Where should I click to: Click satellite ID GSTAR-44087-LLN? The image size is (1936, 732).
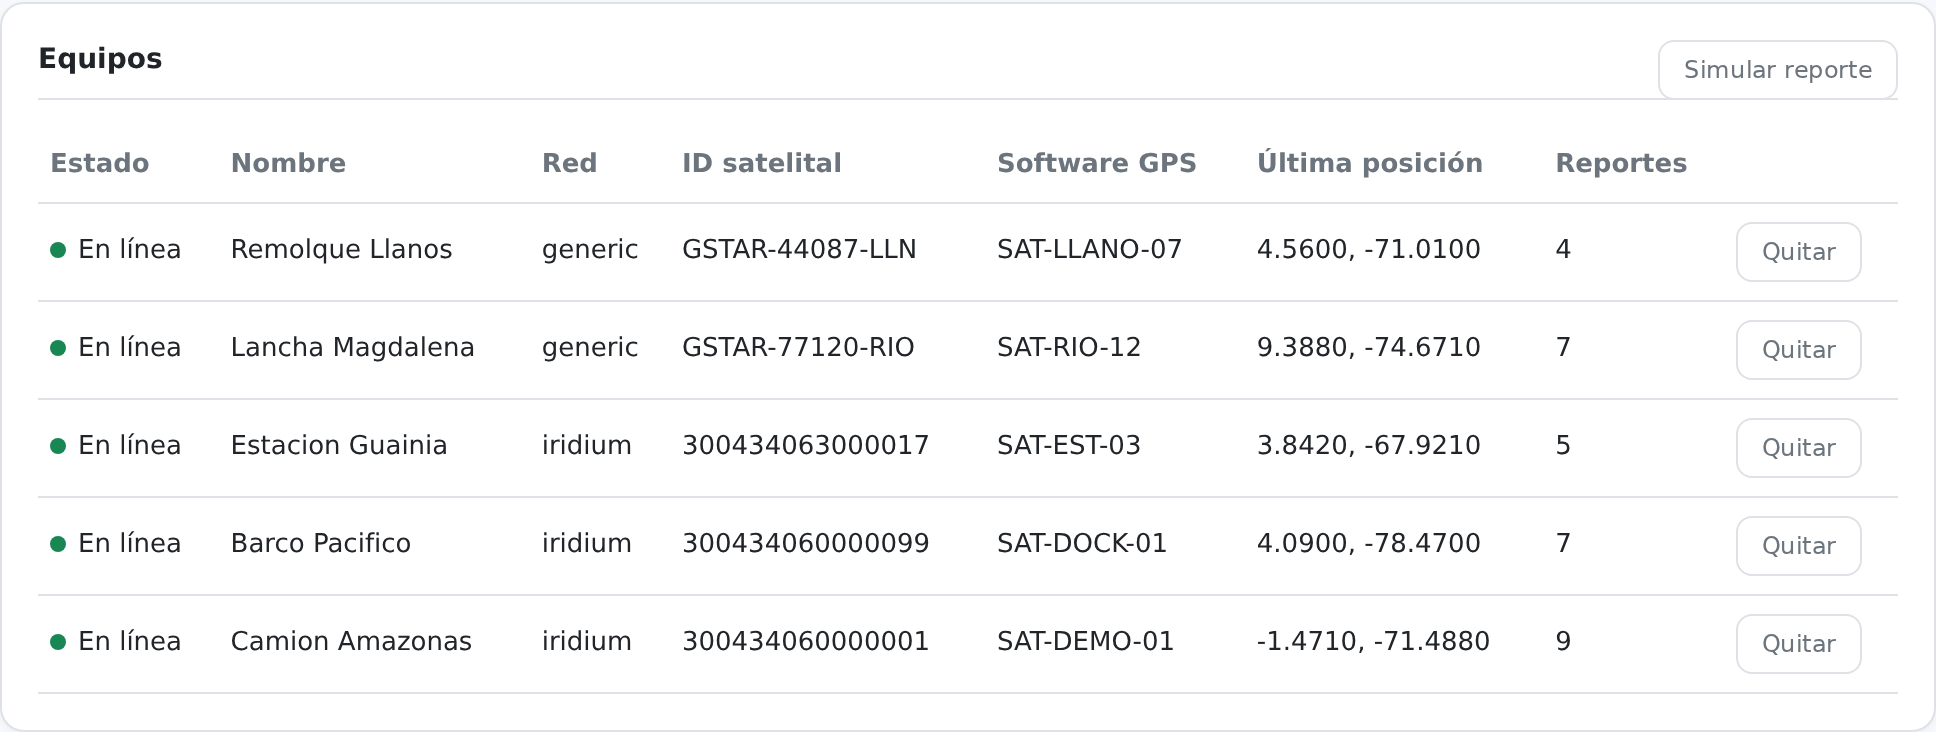pyautogui.click(x=799, y=250)
